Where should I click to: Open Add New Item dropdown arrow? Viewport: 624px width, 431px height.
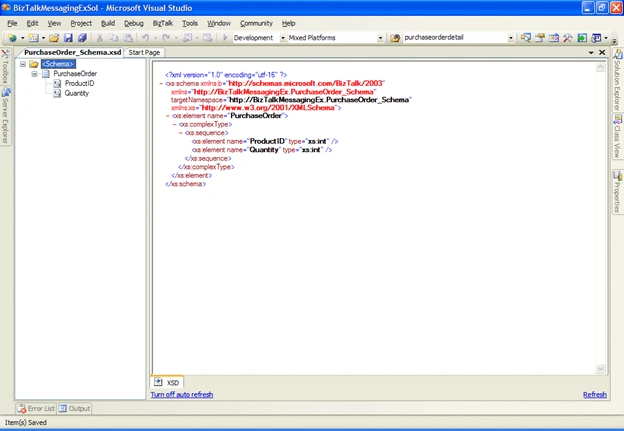[x=43, y=38]
